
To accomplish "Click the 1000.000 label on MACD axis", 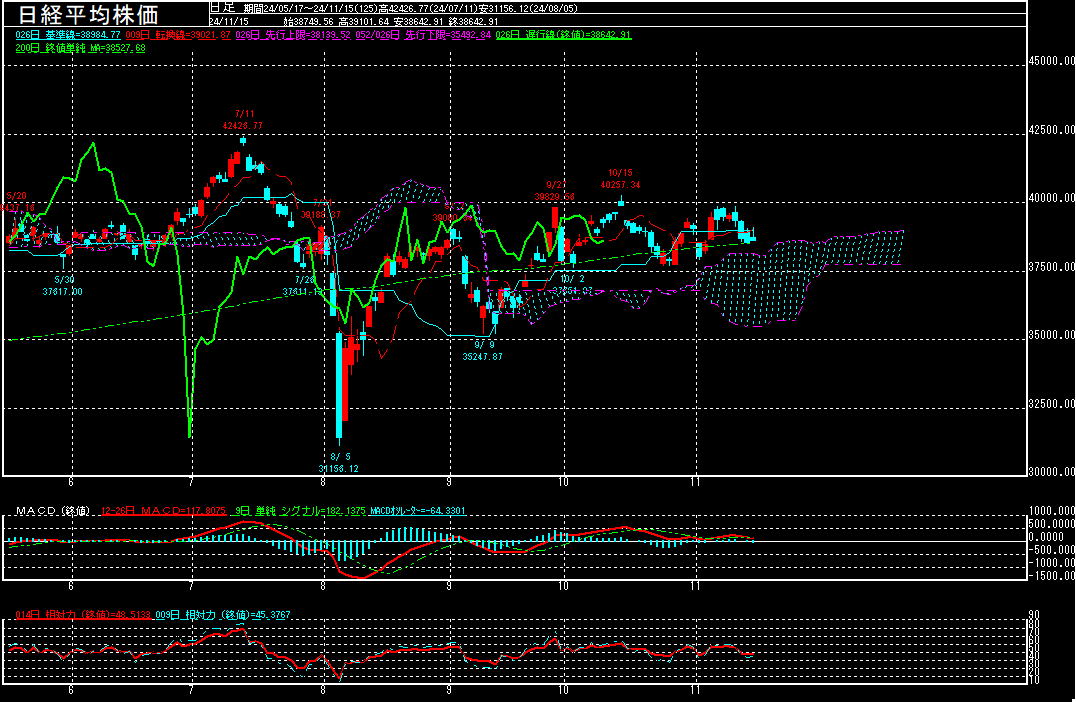I will pyautogui.click(x=1052, y=511).
